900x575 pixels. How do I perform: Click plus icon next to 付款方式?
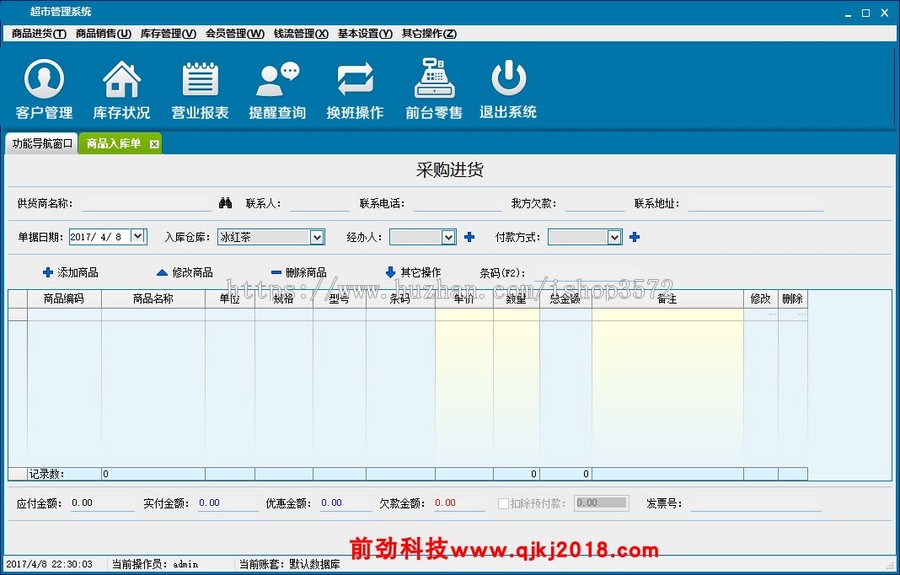pyautogui.click(x=634, y=236)
